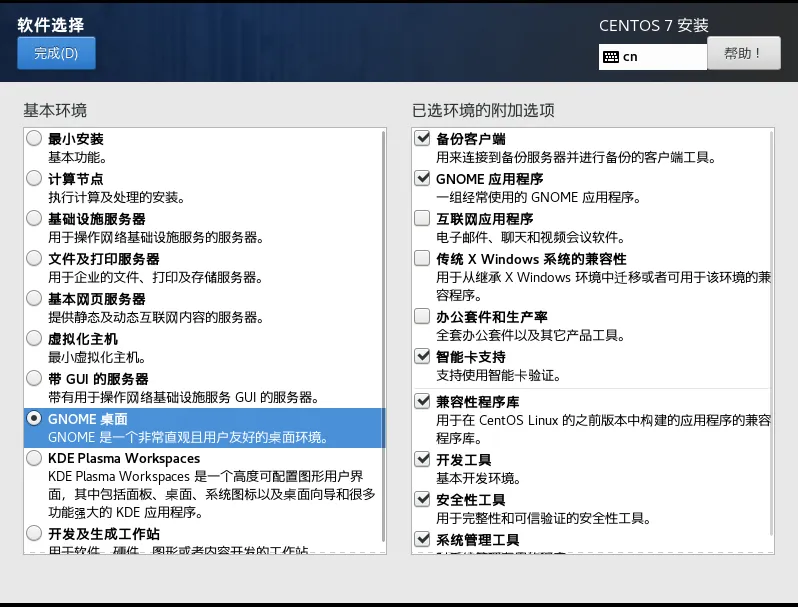This screenshot has width=798, height=607.
Task: Select the 最小安装 radio button
Action: pyautogui.click(x=34, y=138)
